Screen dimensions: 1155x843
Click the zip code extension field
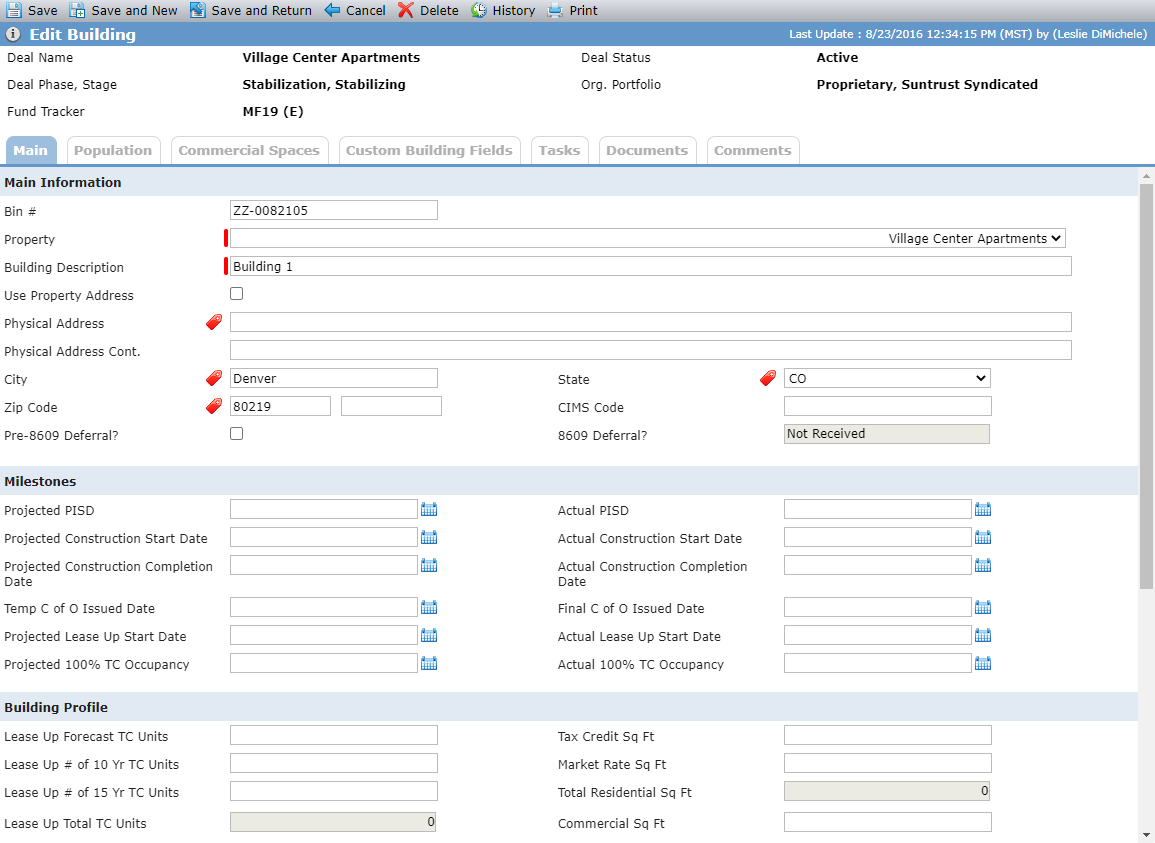click(391, 406)
